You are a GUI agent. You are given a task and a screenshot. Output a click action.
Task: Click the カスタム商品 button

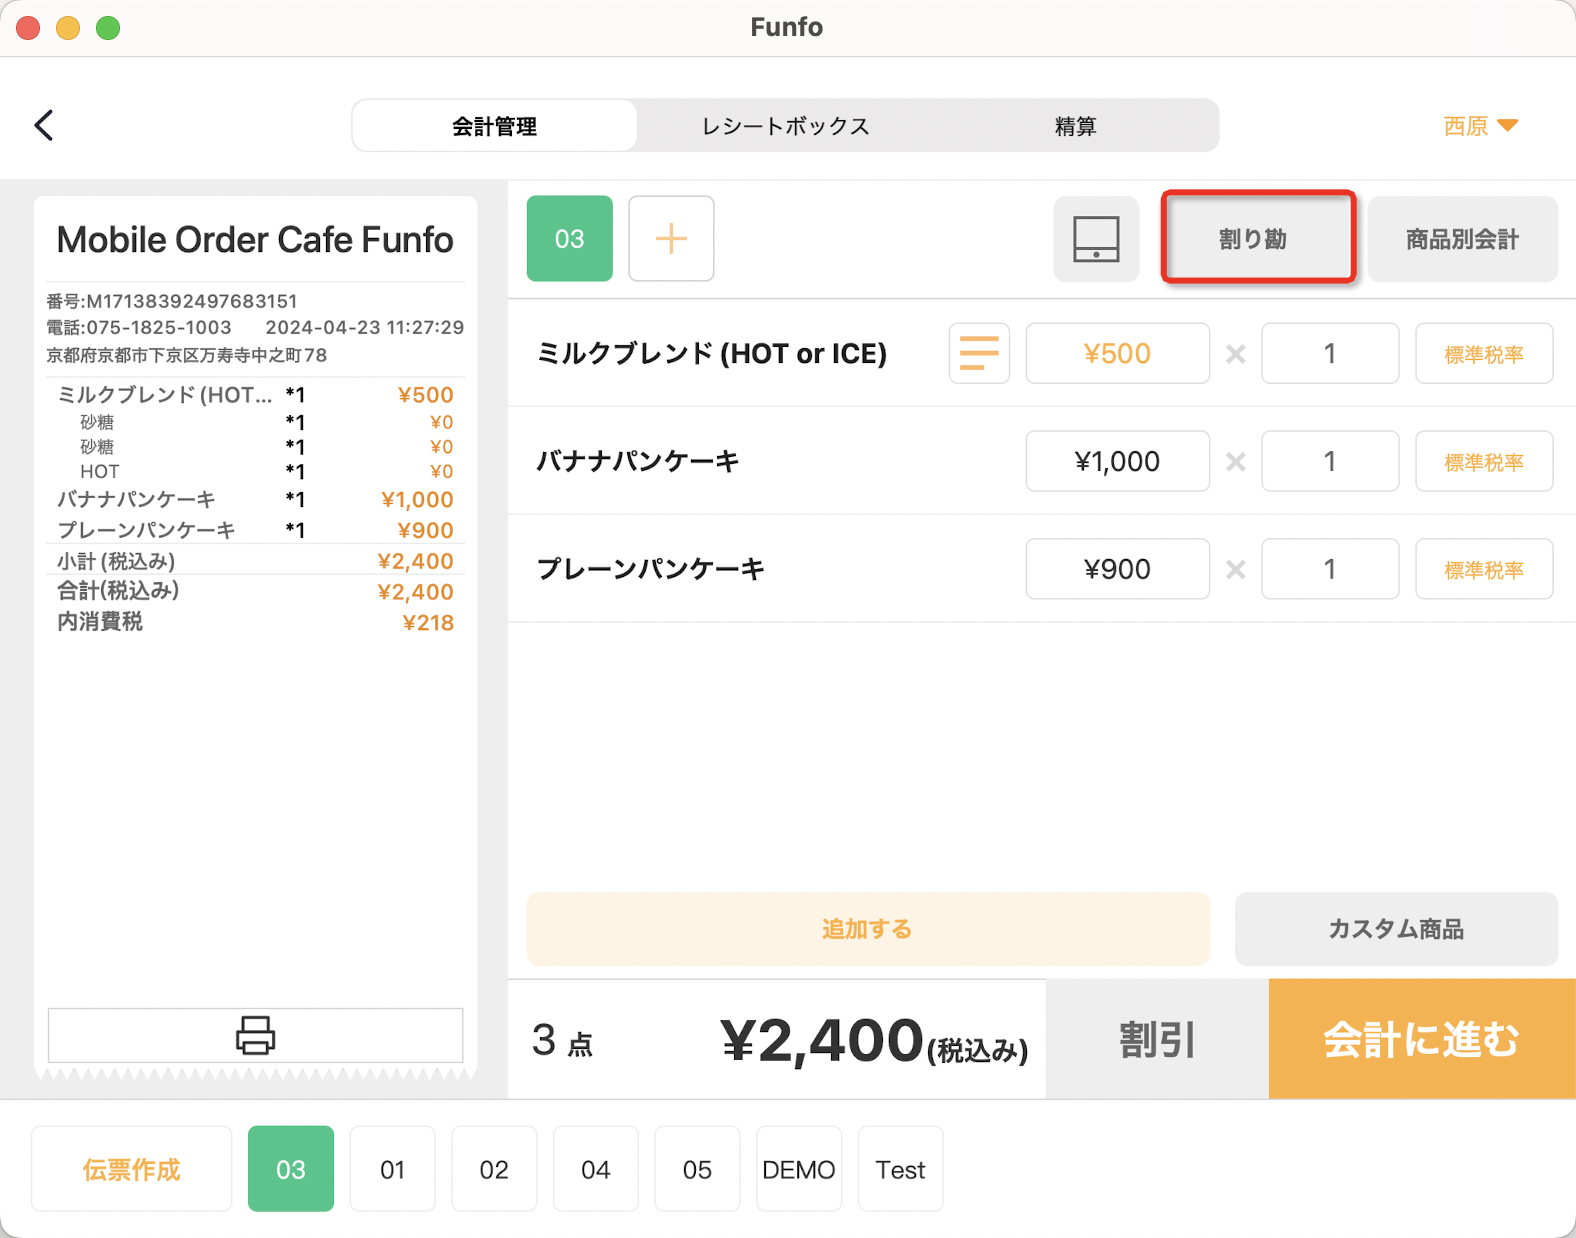click(1396, 929)
